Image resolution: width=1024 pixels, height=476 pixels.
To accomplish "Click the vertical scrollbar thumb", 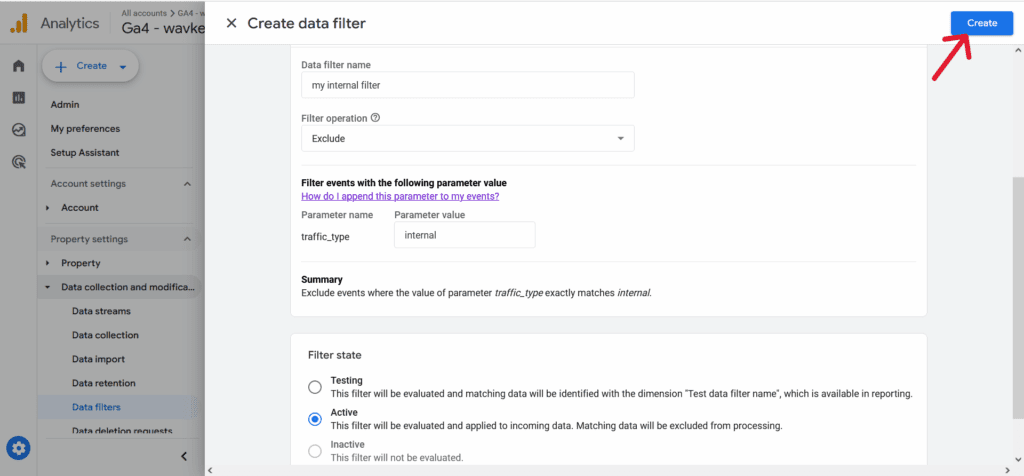I will (1018, 298).
